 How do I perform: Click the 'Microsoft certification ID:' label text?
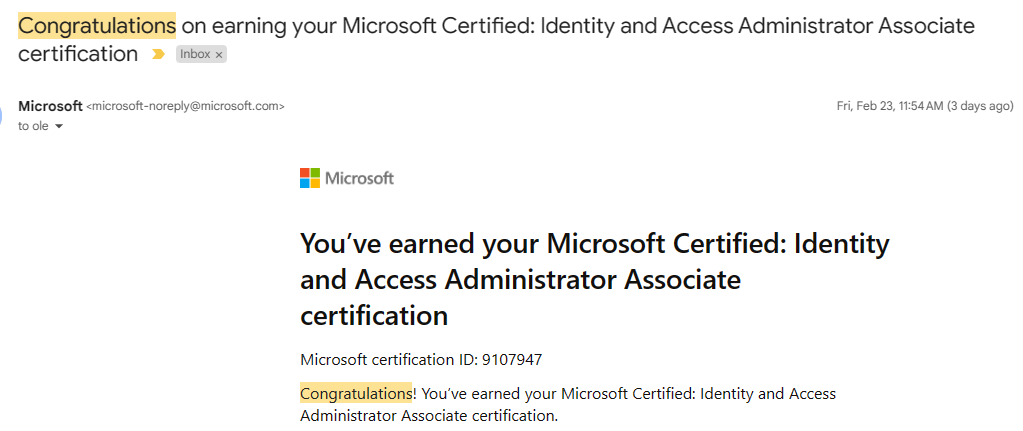coord(389,359)
